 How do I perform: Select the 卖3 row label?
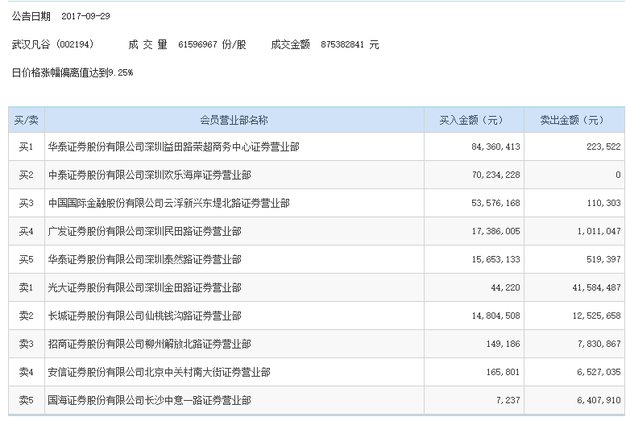[26, 344]
